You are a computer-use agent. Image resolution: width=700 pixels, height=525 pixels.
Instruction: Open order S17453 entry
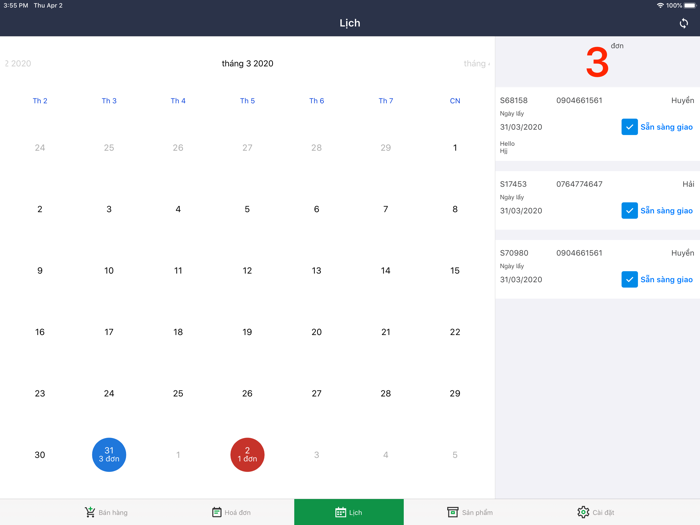[597, 200]
